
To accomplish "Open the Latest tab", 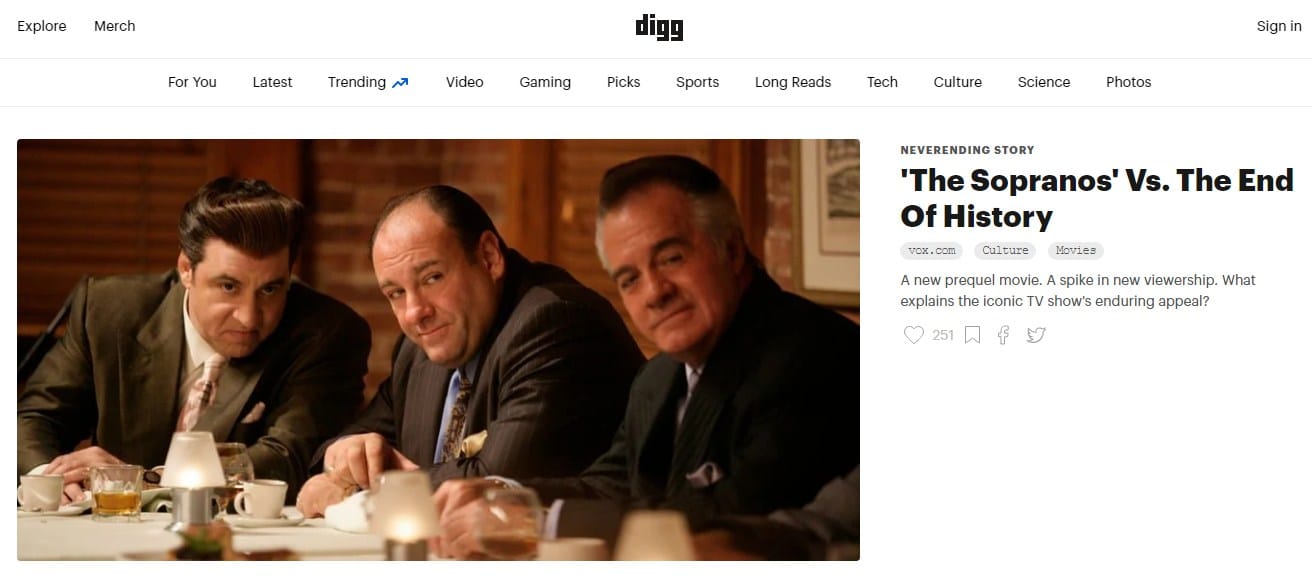I will pyautogui.click(x=272, y=82).
